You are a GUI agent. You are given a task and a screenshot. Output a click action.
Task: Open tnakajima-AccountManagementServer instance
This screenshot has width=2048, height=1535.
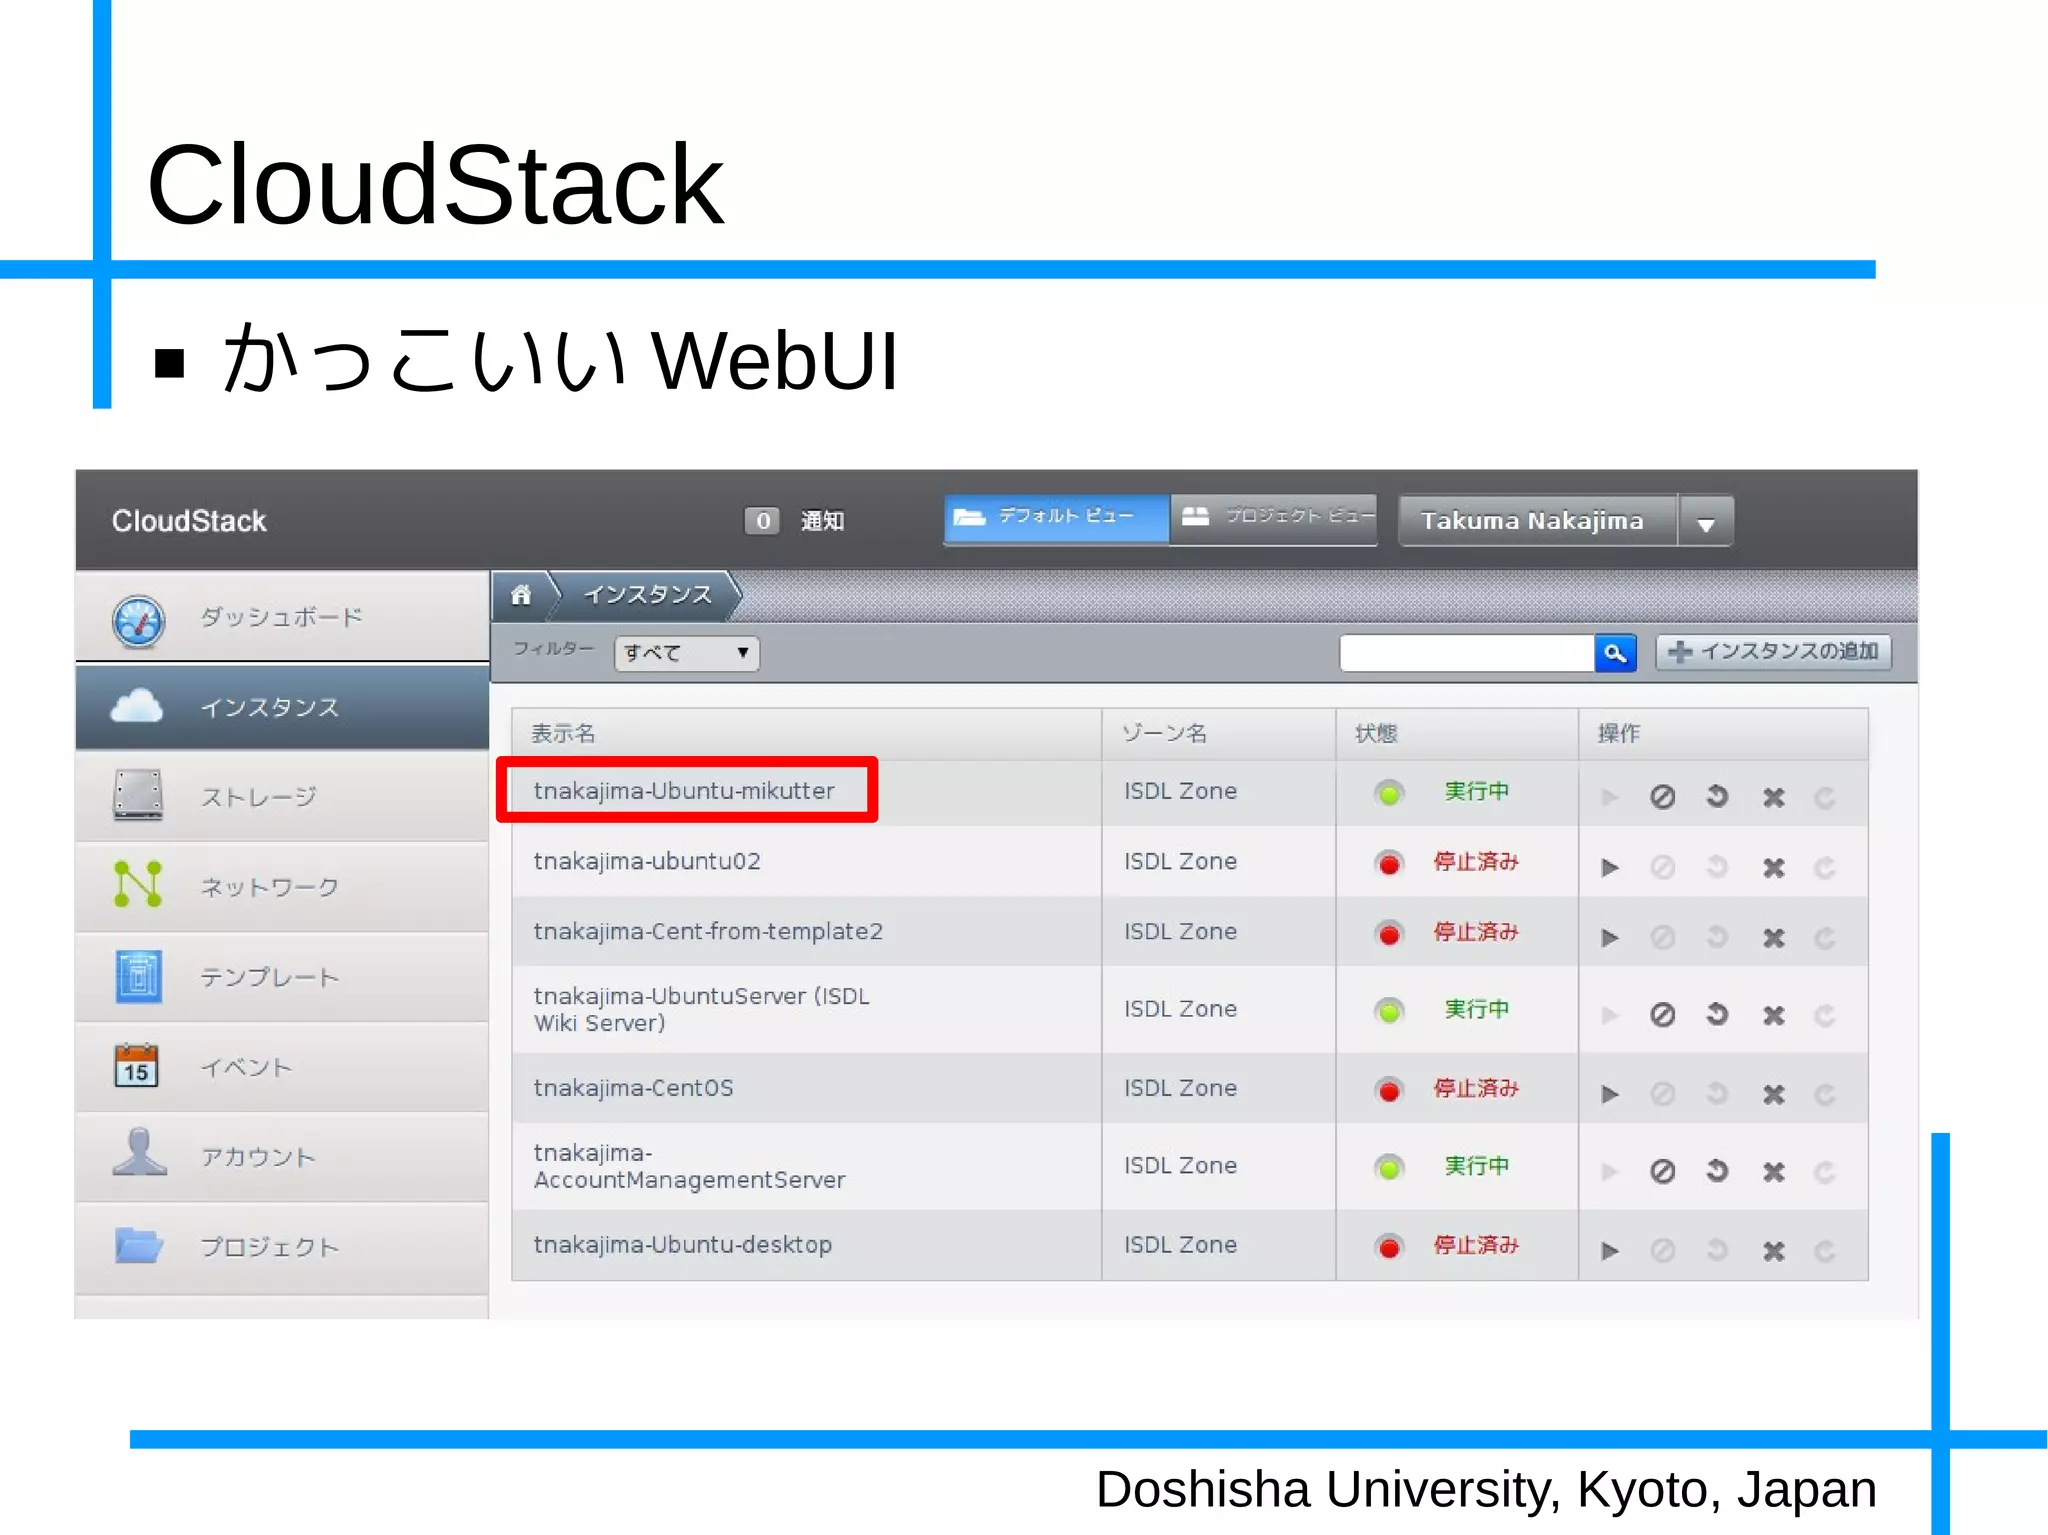[x=689, y=1166]
